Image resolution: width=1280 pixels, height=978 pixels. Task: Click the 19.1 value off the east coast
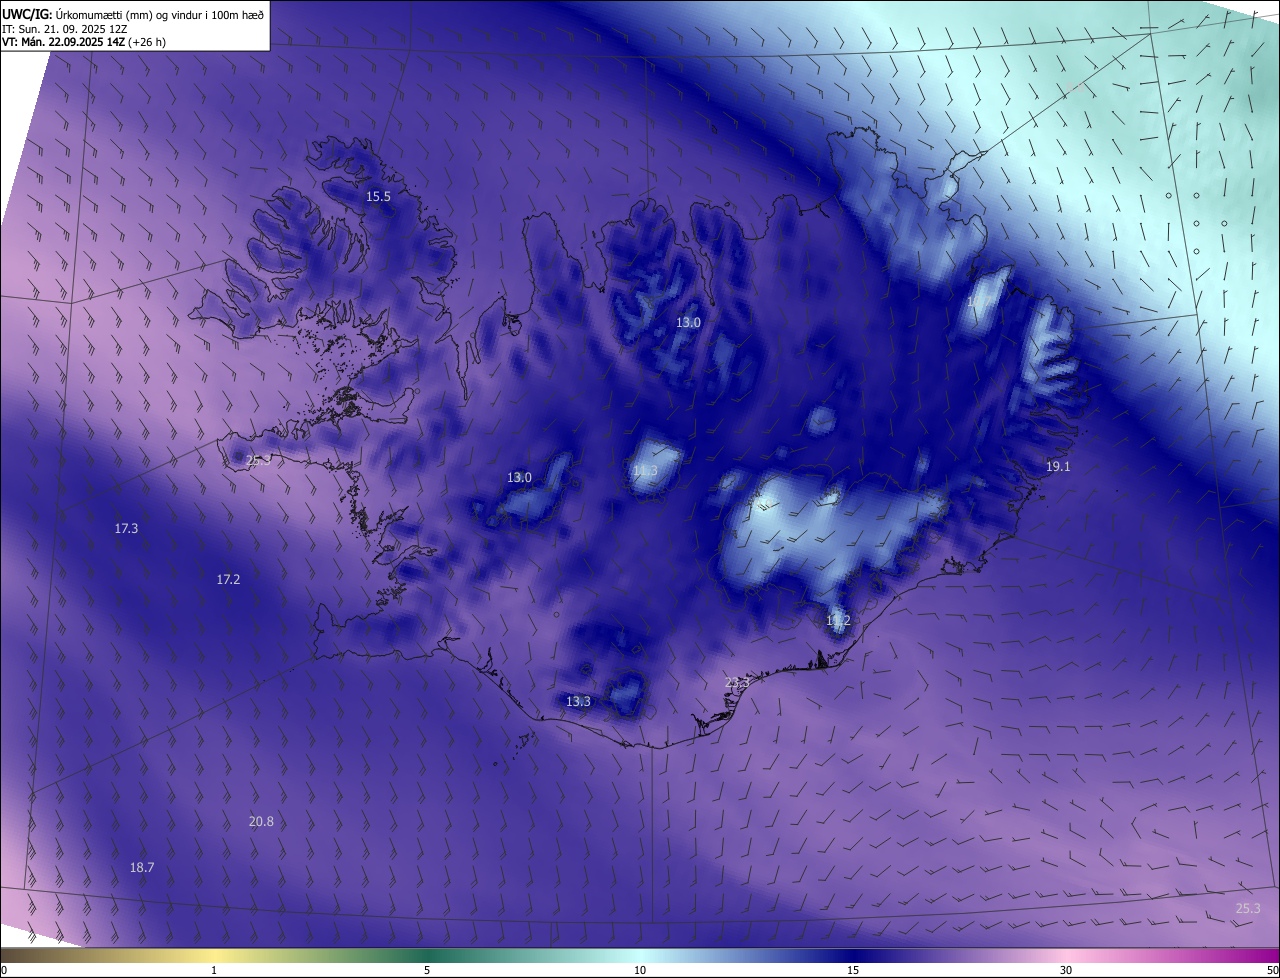coord(1058,467)
